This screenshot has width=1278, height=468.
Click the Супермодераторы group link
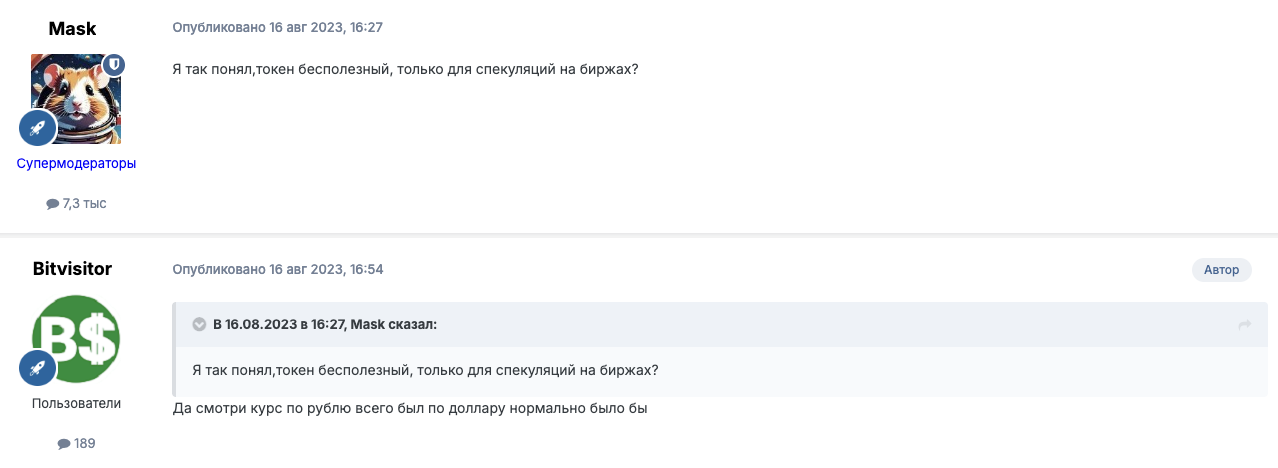click(x=76, y=163)
